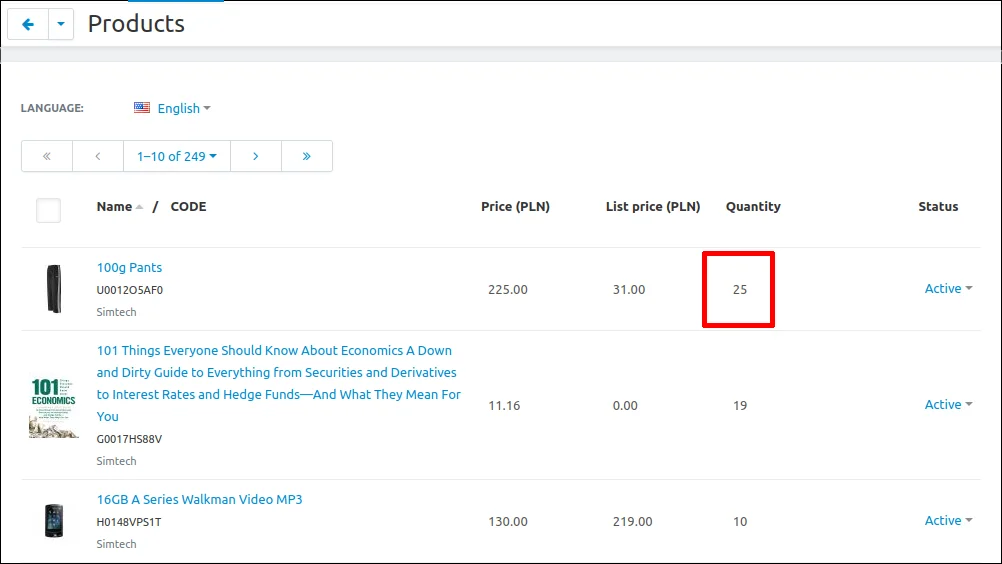This screenshot has width=1002, height=564.
Task: Sort products by CODE column
Action: coord(188,207)
